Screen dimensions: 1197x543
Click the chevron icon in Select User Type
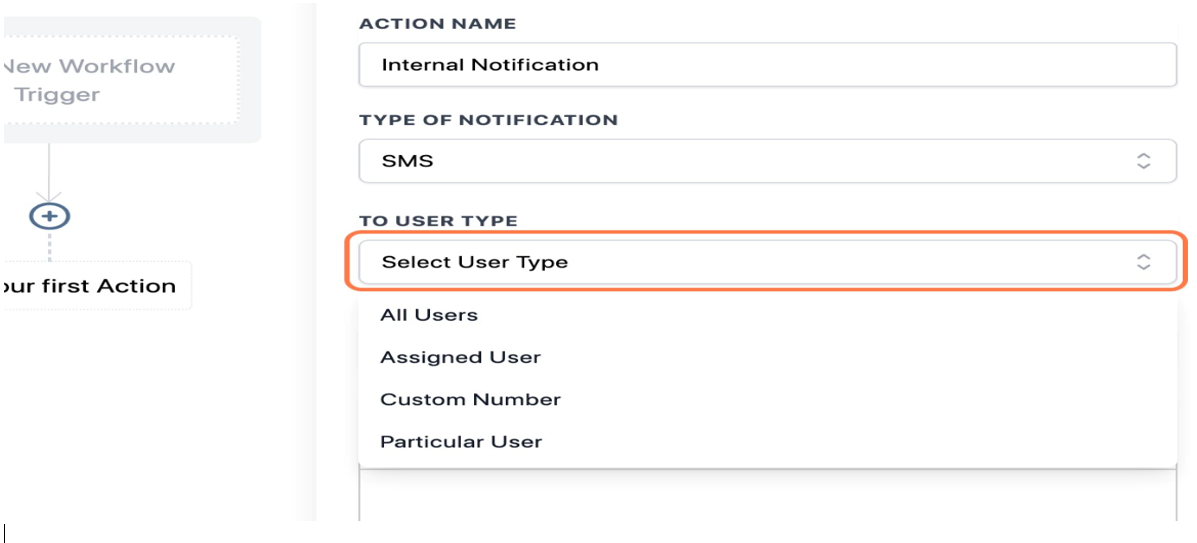(1143, 263)
